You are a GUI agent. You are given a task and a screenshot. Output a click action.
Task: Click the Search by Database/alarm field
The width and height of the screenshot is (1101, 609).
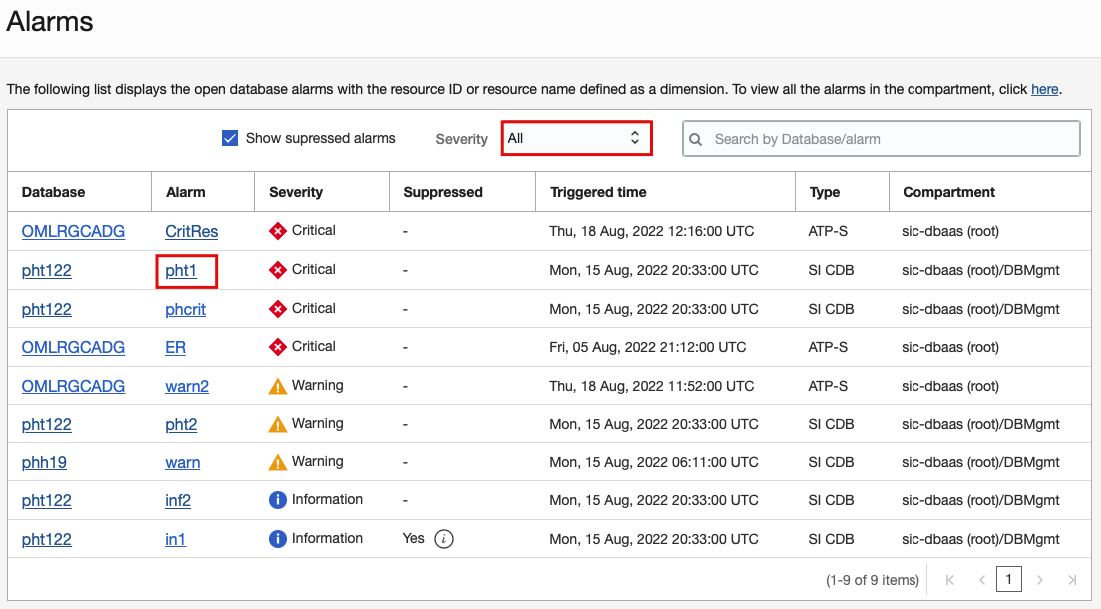(890, 139)
